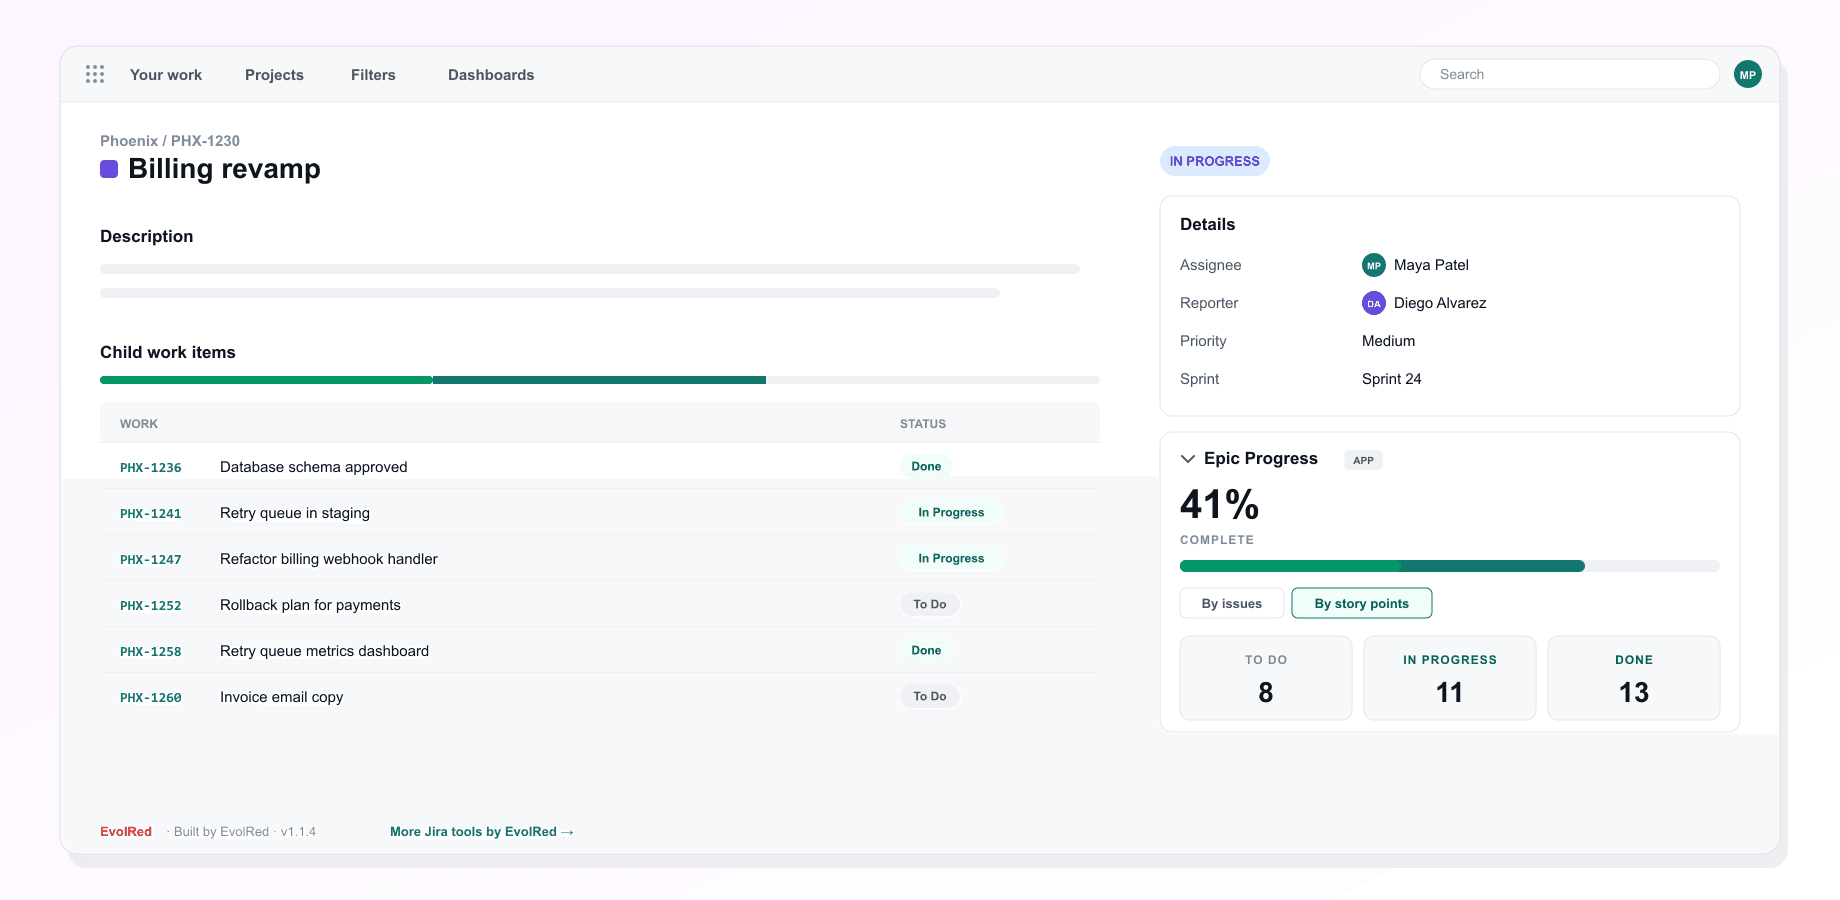1840x900 pixels.
Task: Open issue PHX-1260
Action: pyautogui.click(x=151, y=697)
